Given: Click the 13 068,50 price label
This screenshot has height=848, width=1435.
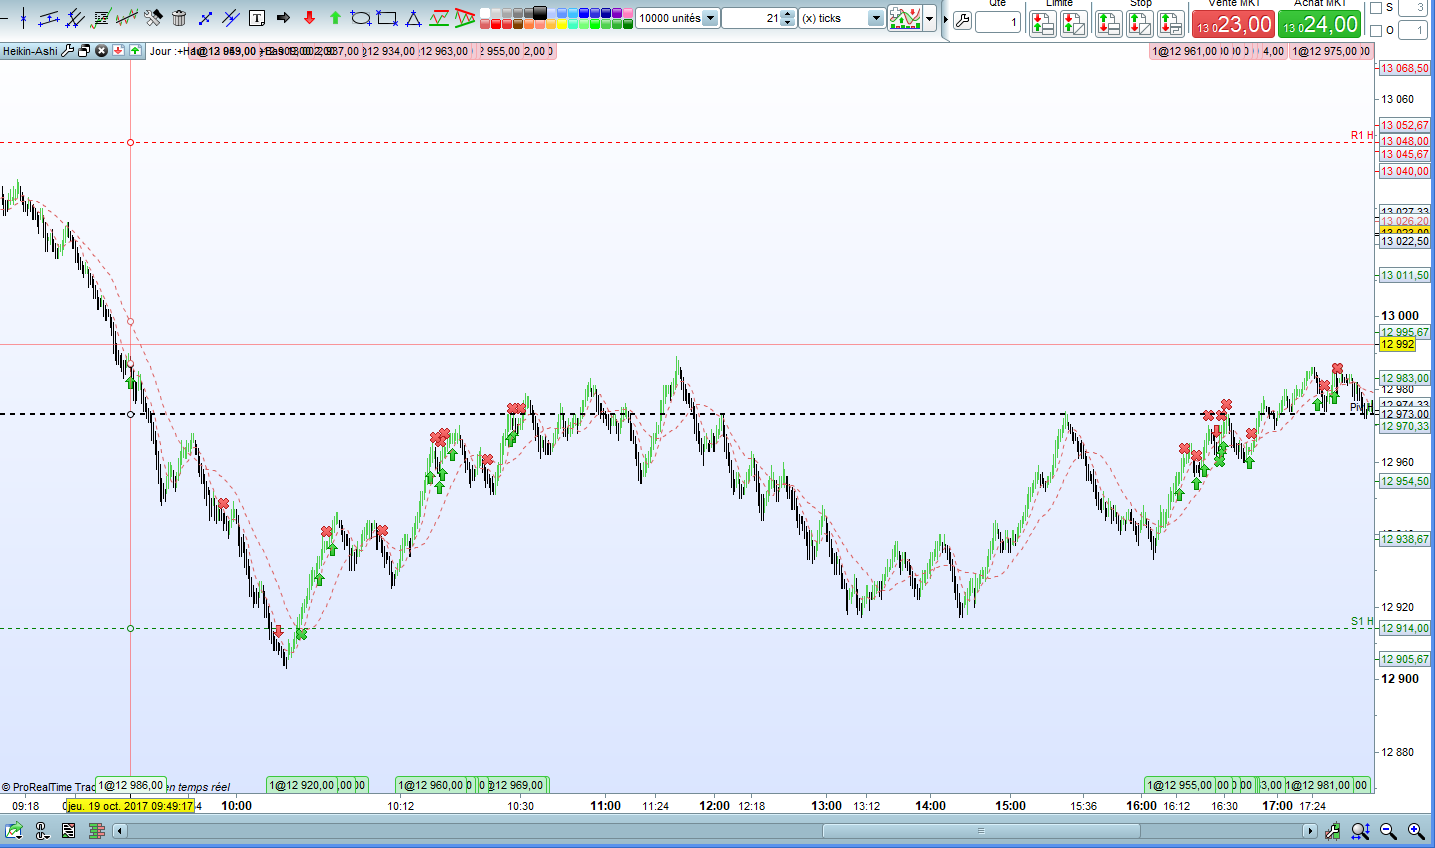Looking at the screenshot, I should click(x=1405, y=68).
